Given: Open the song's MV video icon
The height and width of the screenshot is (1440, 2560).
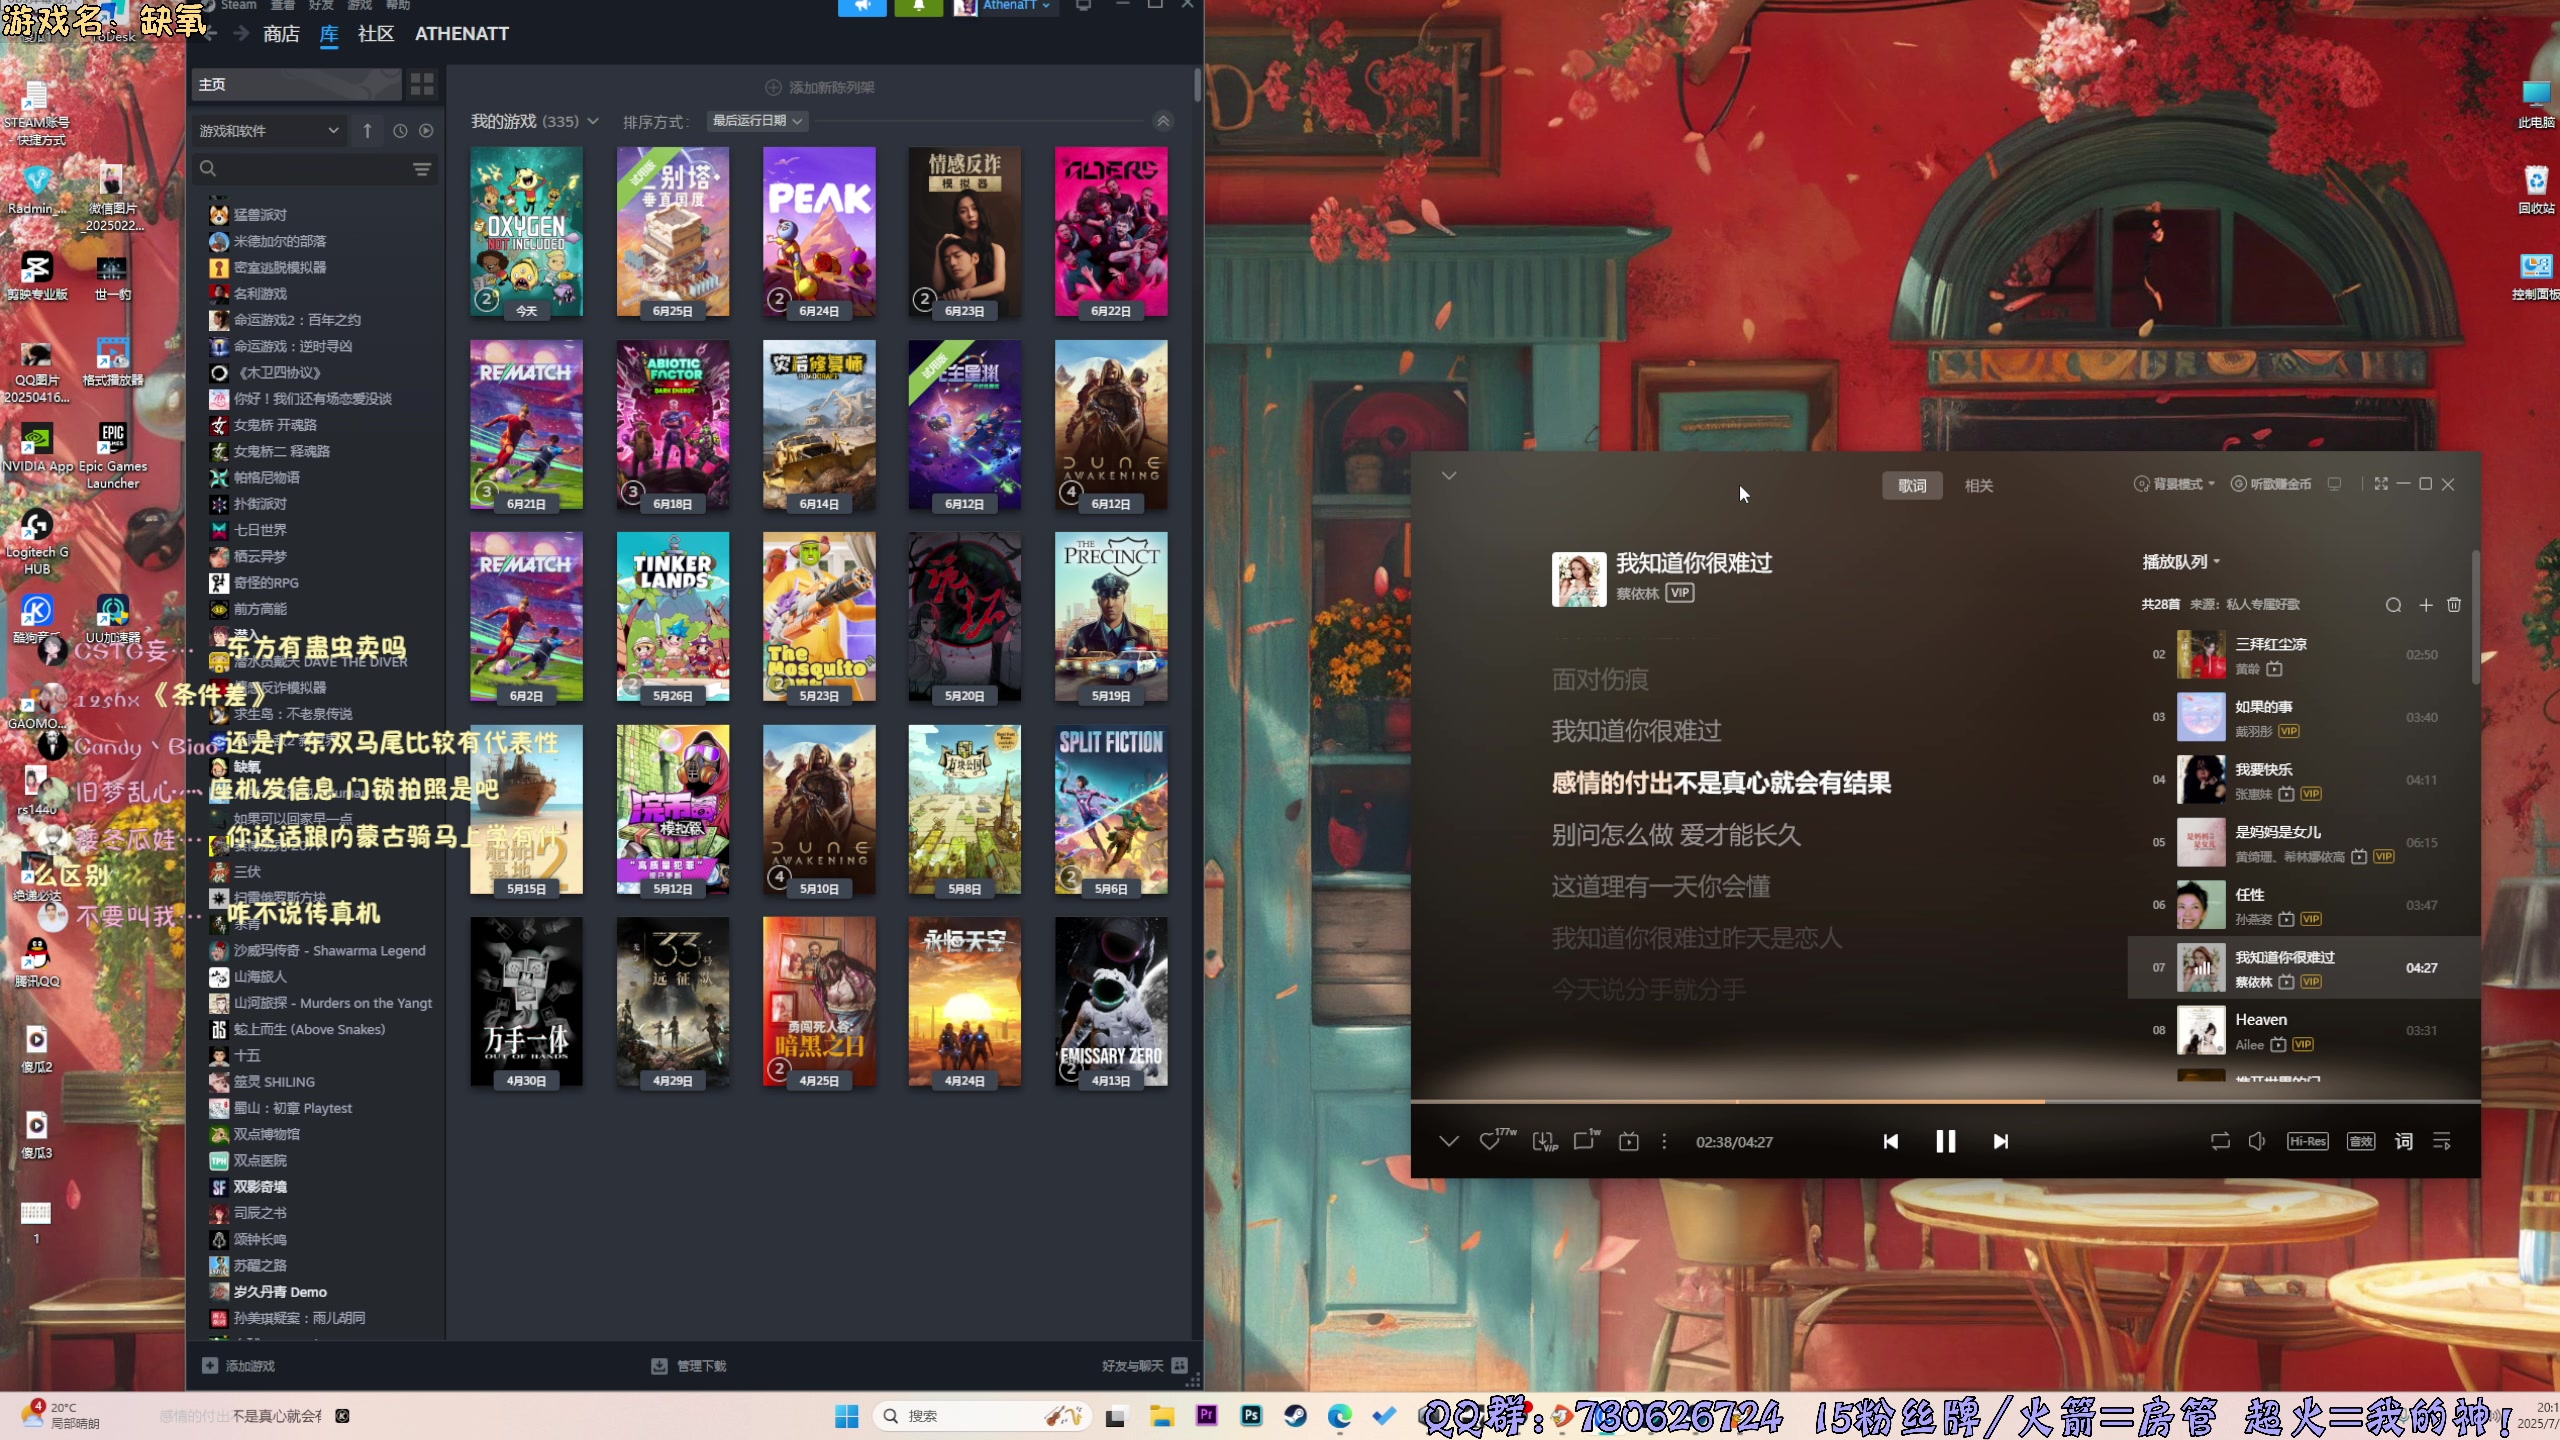Looking at the screenshot, I should pyautogui.click(x=1629, y=1142).
